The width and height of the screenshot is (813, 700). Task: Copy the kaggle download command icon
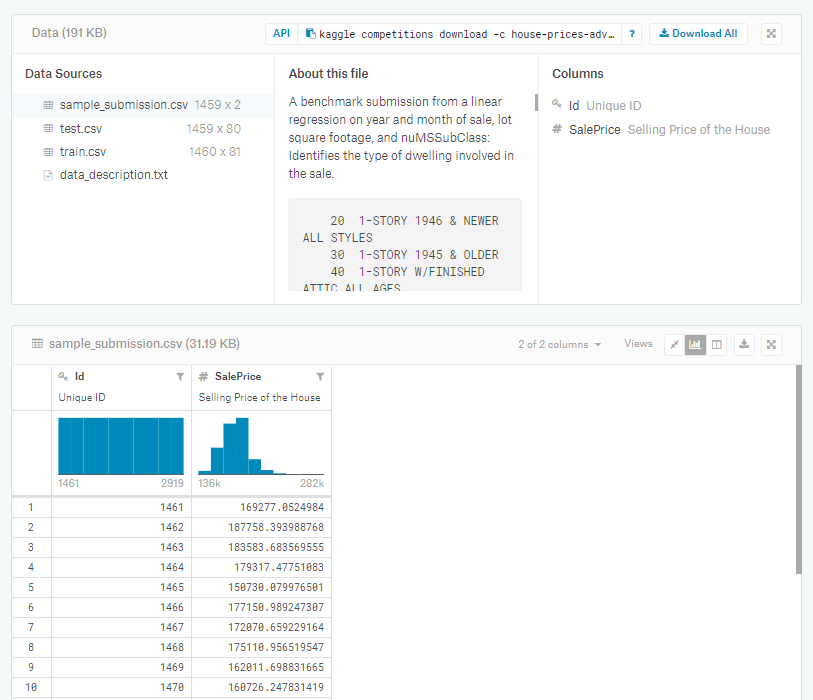(311, 34)
